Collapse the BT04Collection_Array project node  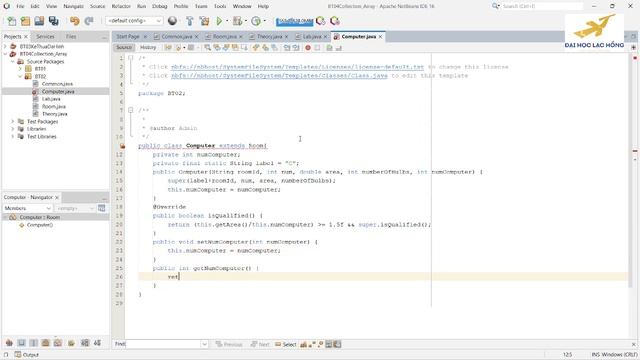[5, 54]
